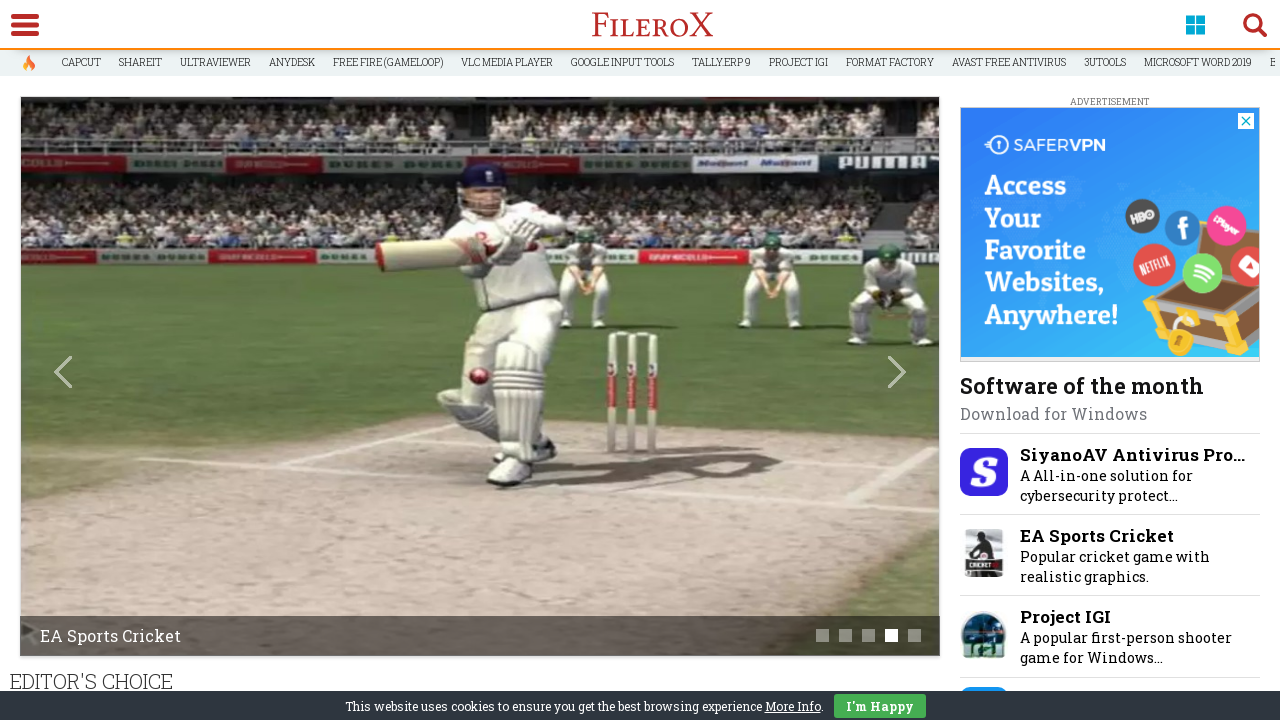
Task: Click the Editor's Choice heading
Action: click(91, 682)
